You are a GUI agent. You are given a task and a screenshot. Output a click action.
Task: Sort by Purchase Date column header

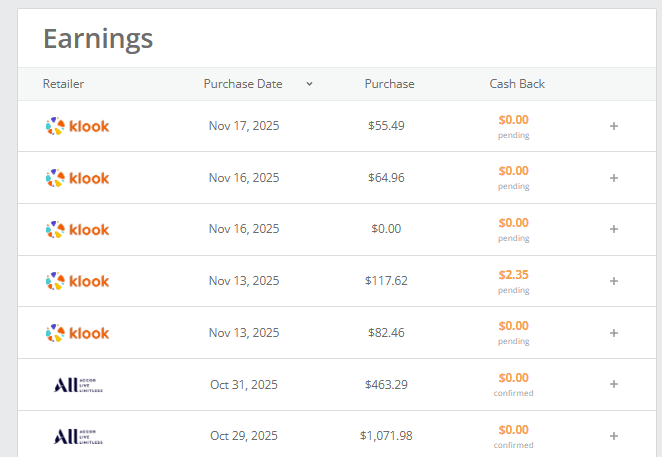click(x=243, y=84)
